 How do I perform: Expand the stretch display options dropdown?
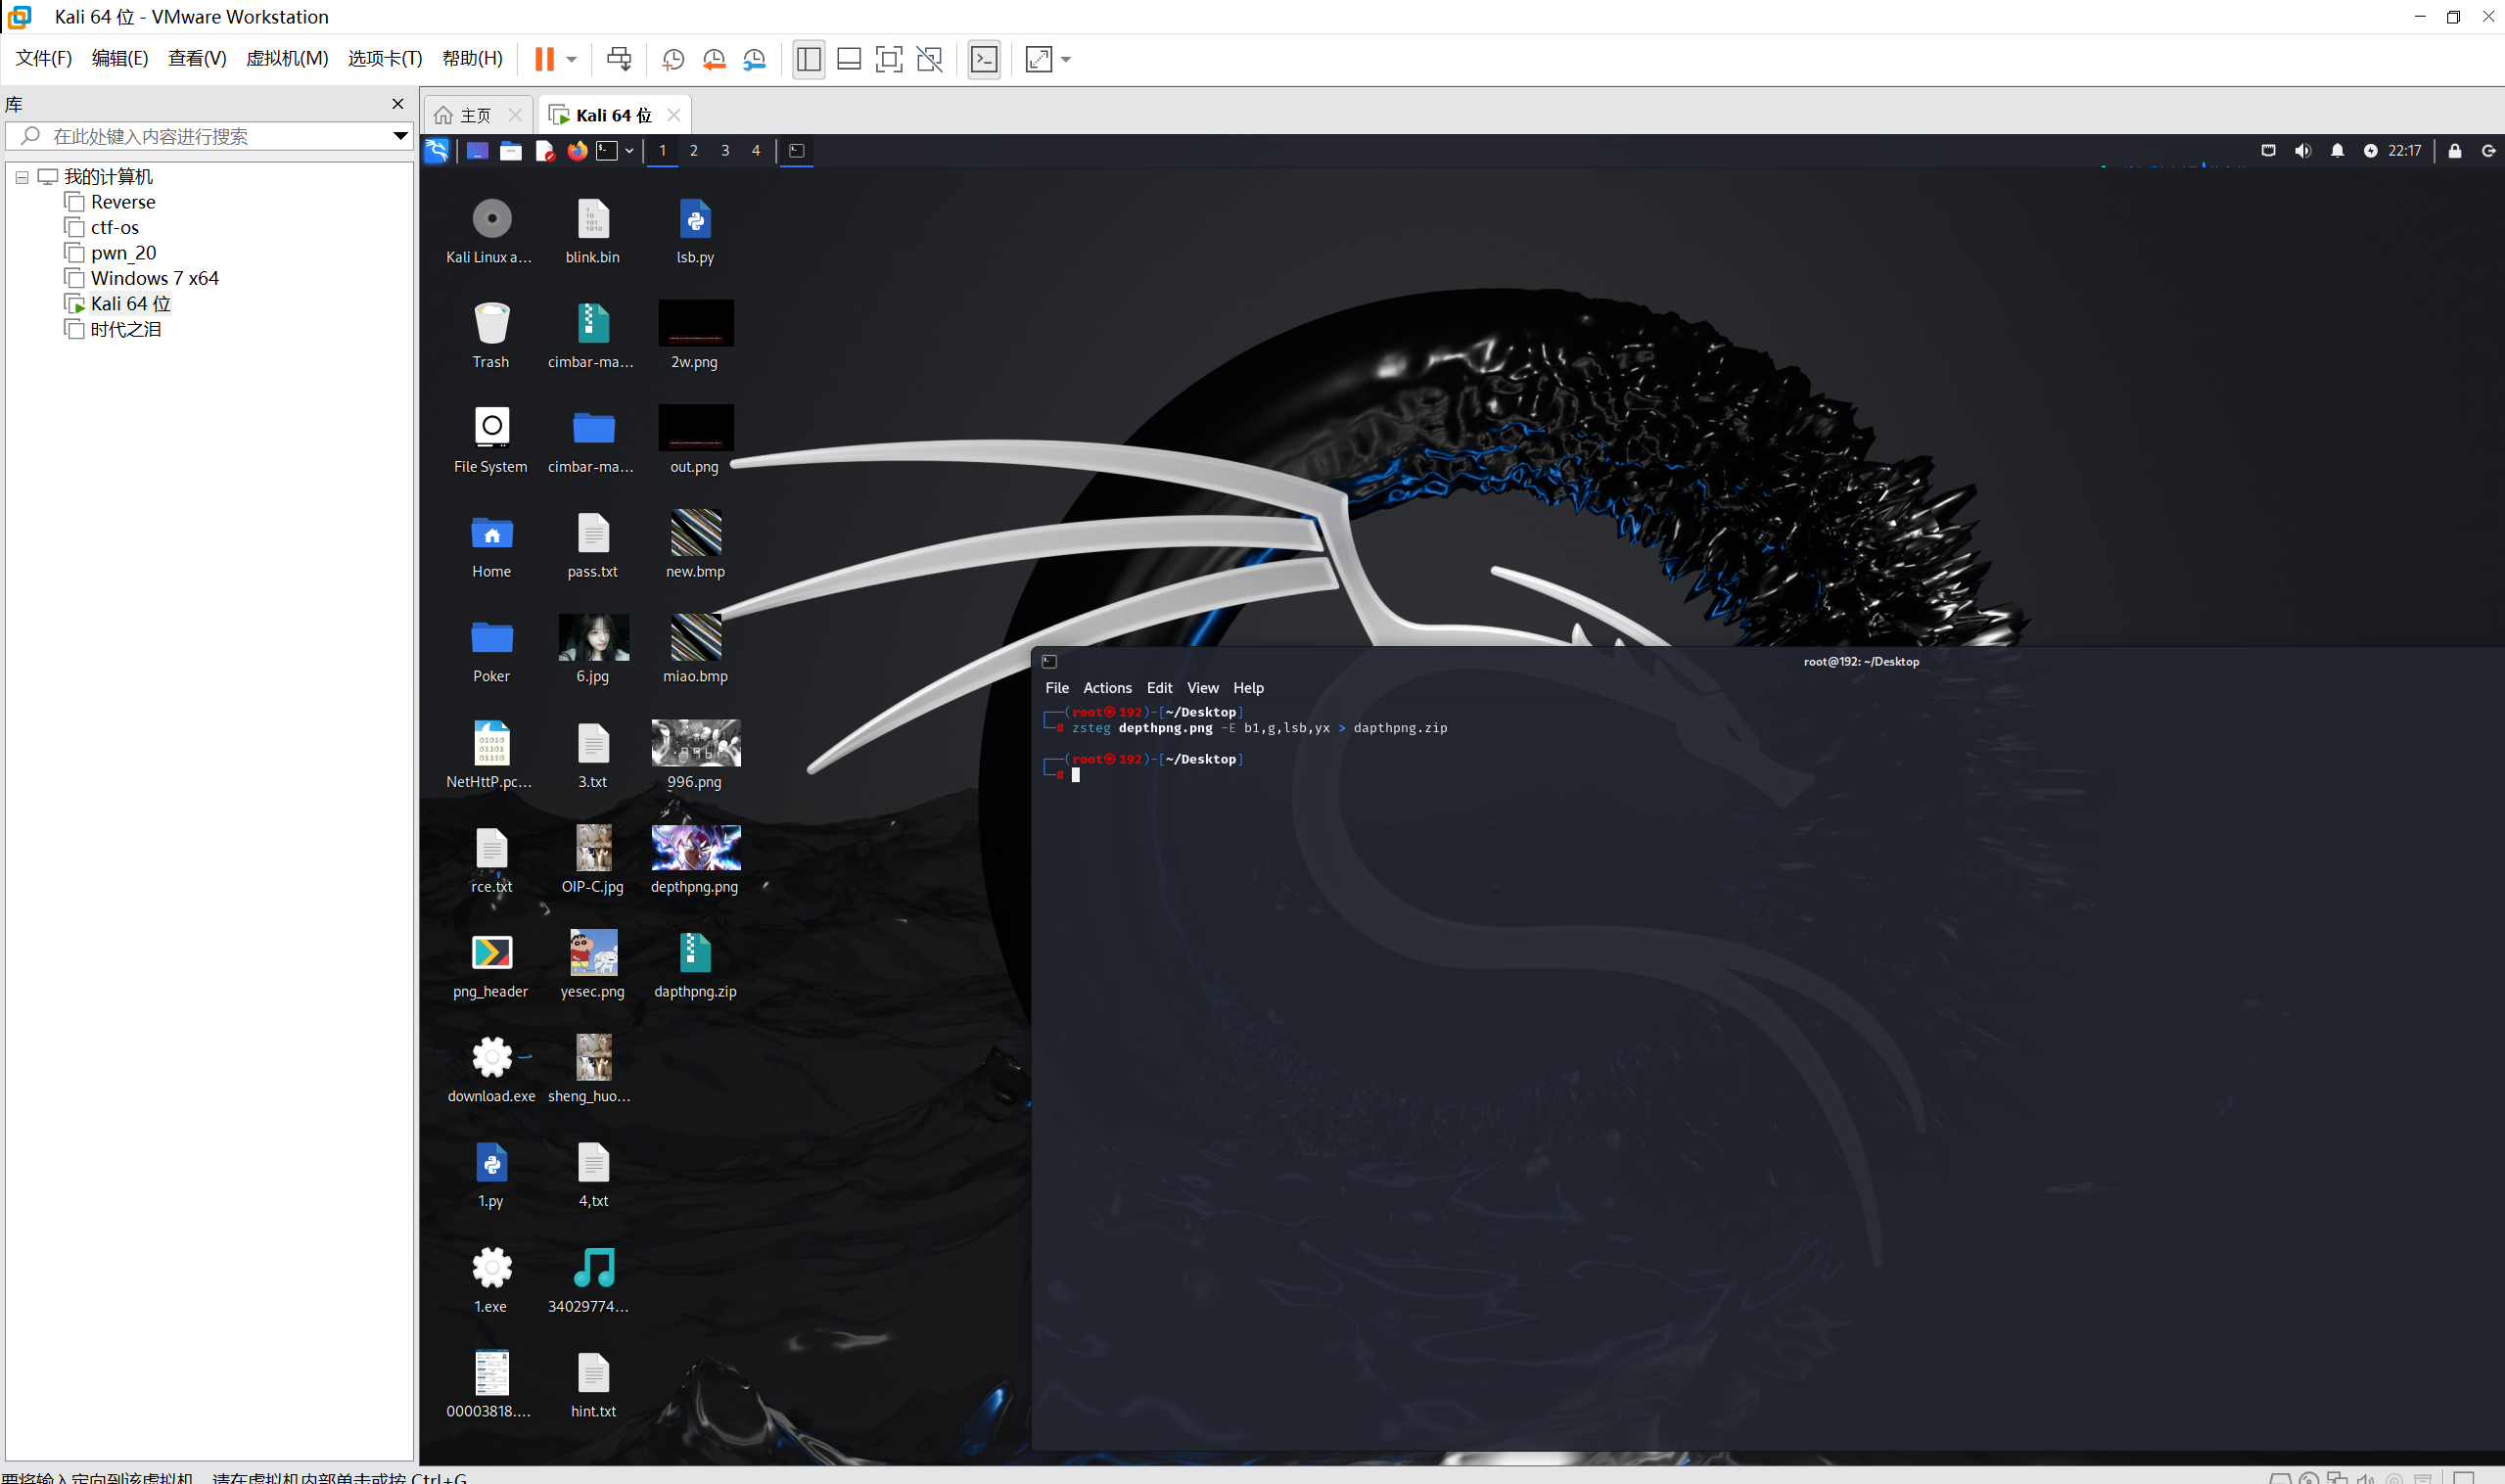(1066, 59)
